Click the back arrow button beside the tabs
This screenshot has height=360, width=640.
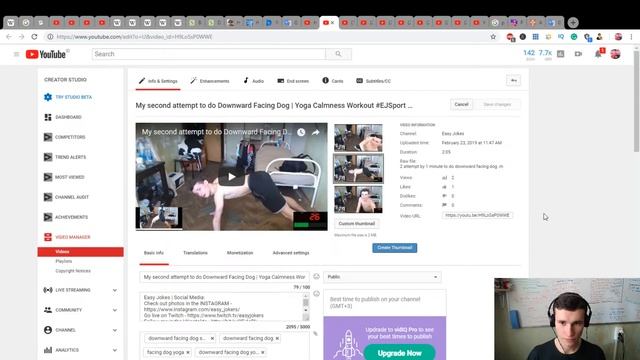click(x=513, y=80)
